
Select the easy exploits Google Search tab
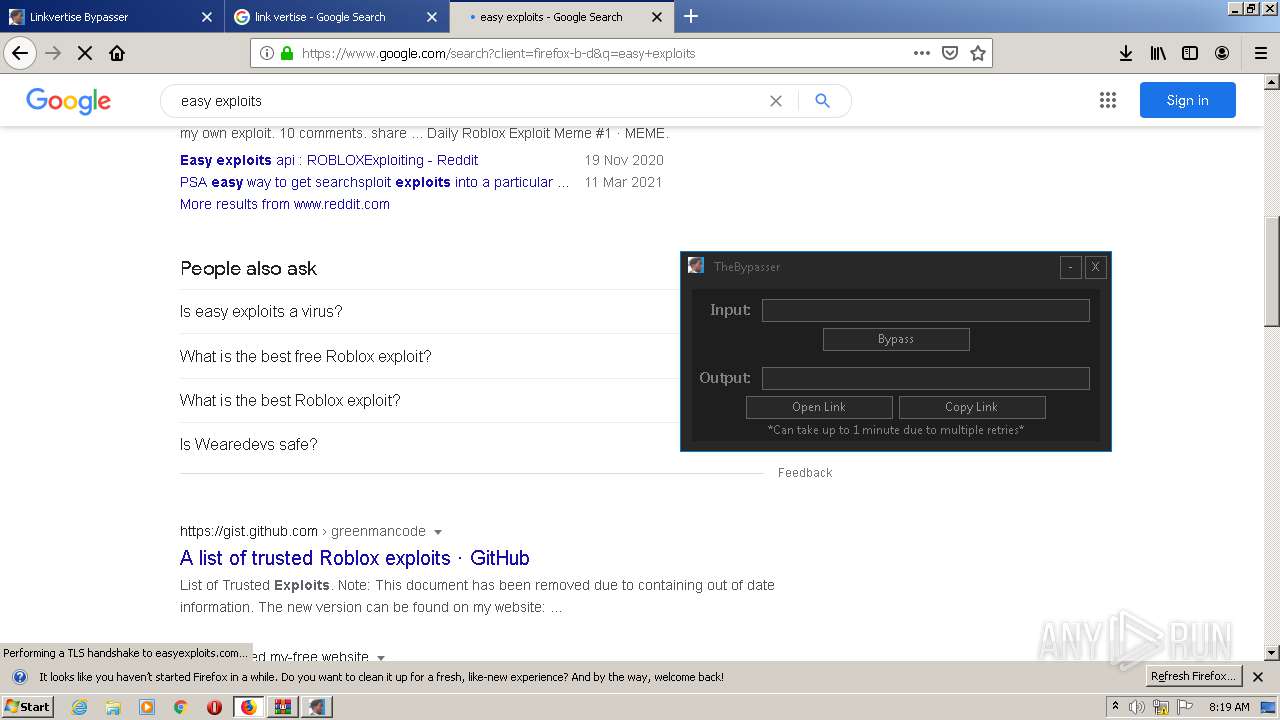coord(560,17)
